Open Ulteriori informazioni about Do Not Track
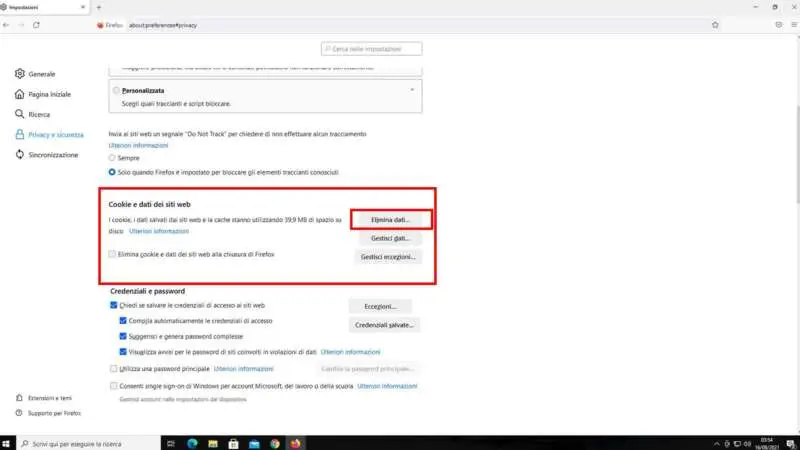 [138, 145]
